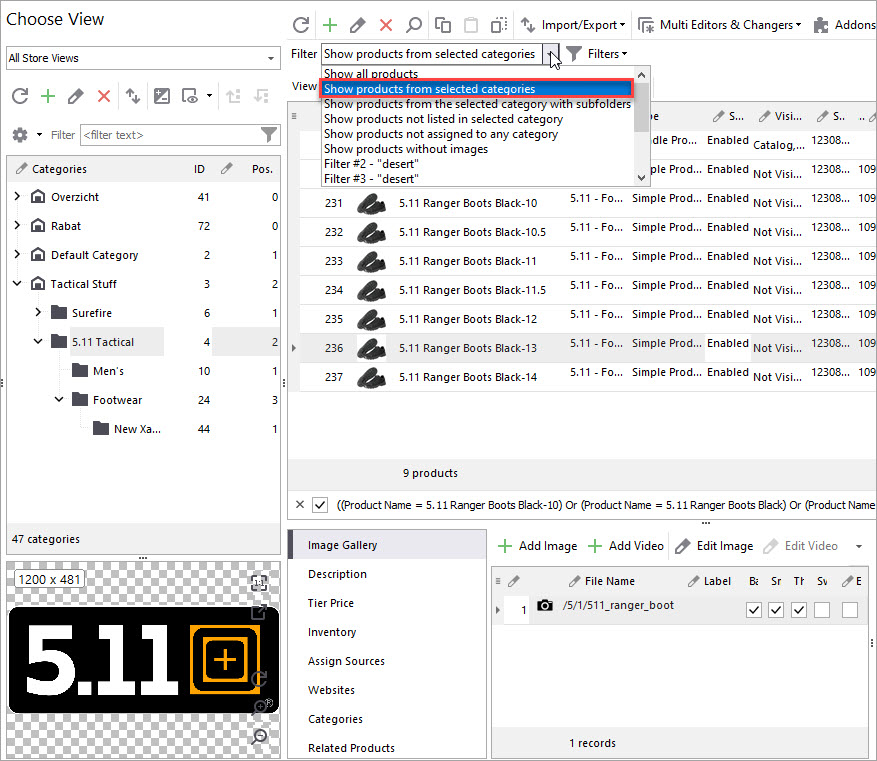Open the Addons puzzle icon

[821, 25]
